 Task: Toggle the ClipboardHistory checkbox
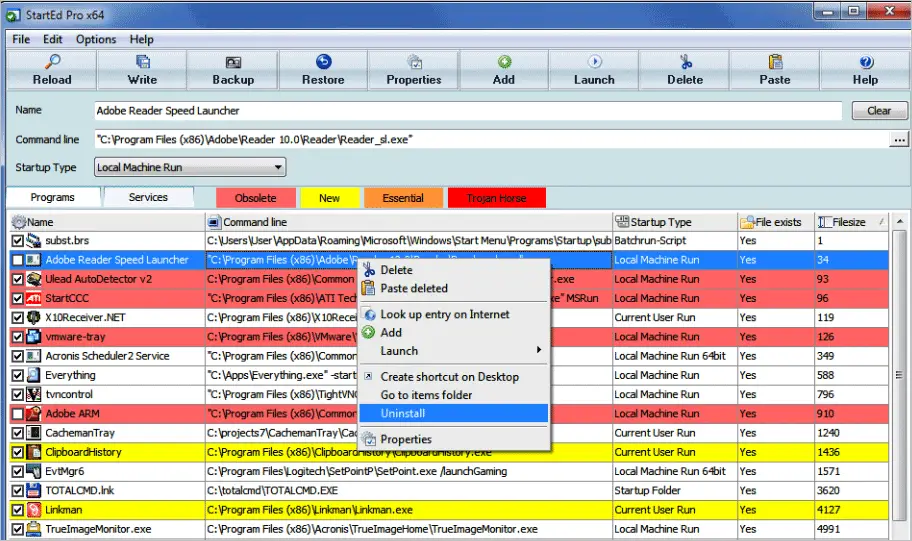pyautogui.click(x=17, y=452)
